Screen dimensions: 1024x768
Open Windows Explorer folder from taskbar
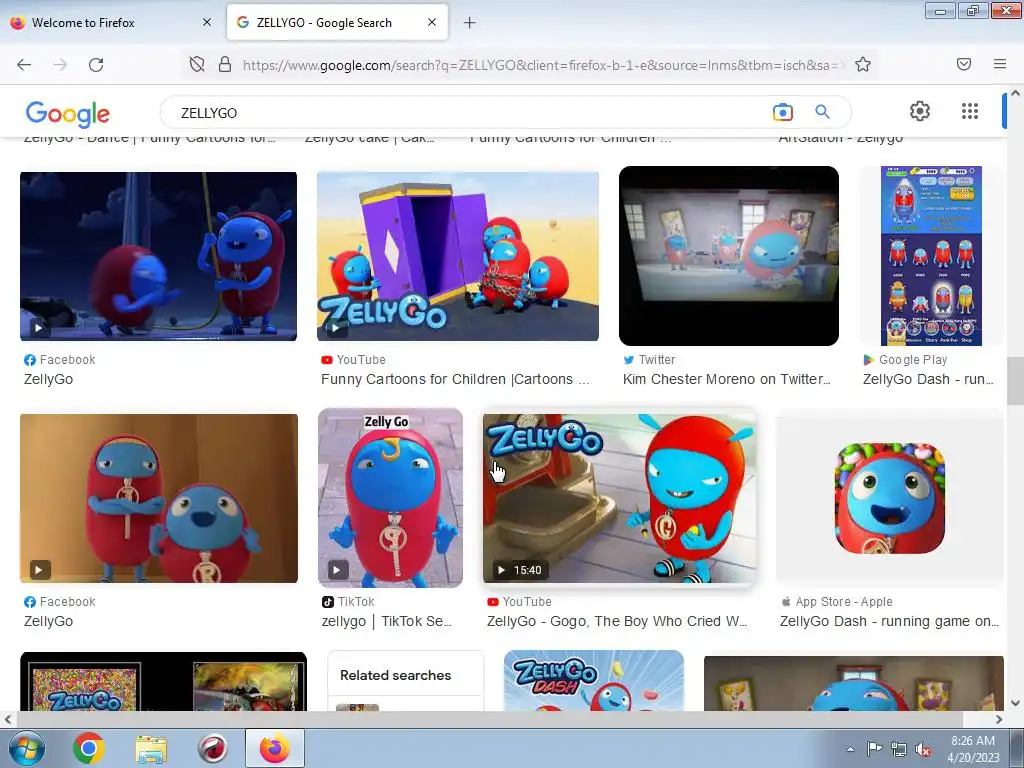[x=151, y=748]
